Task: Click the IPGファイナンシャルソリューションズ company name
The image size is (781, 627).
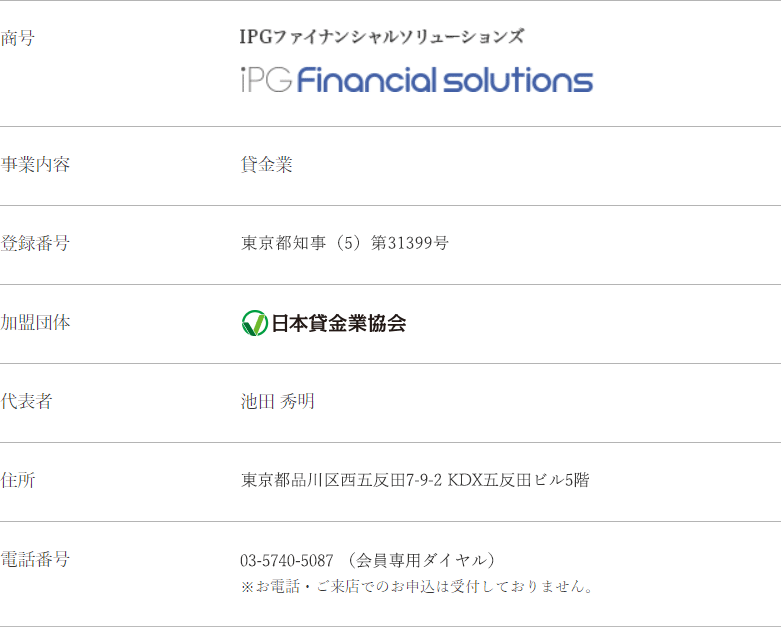Action: 381,37
